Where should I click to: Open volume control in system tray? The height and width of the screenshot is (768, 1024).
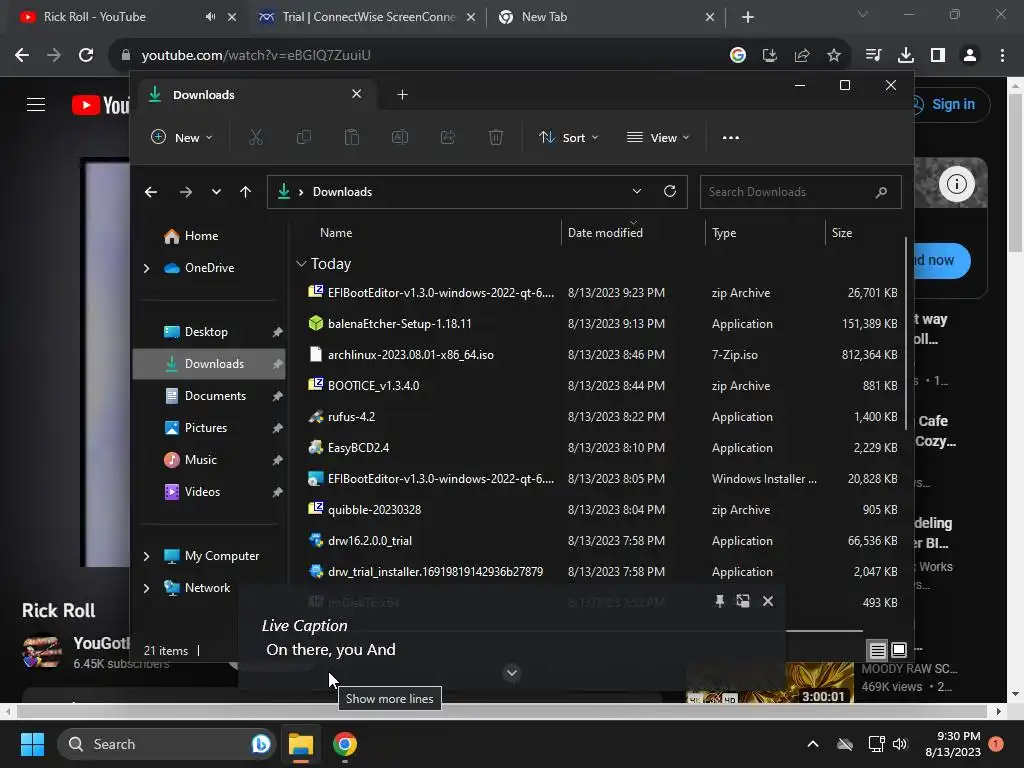[900, 744]
